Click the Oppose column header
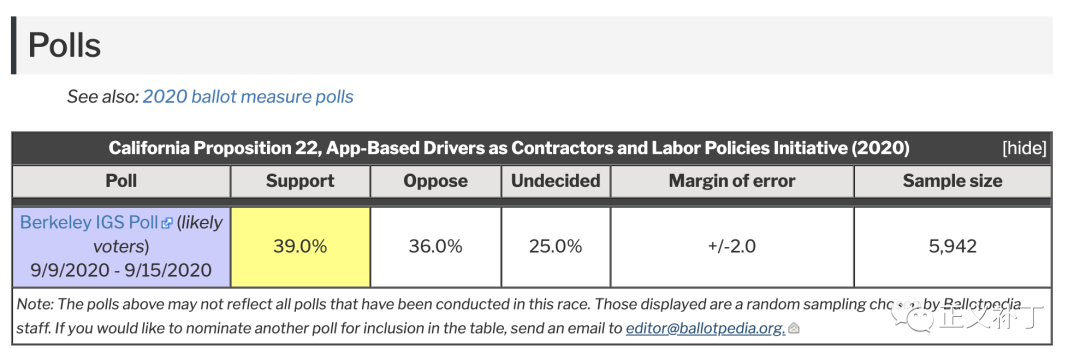 click(435, 181)
